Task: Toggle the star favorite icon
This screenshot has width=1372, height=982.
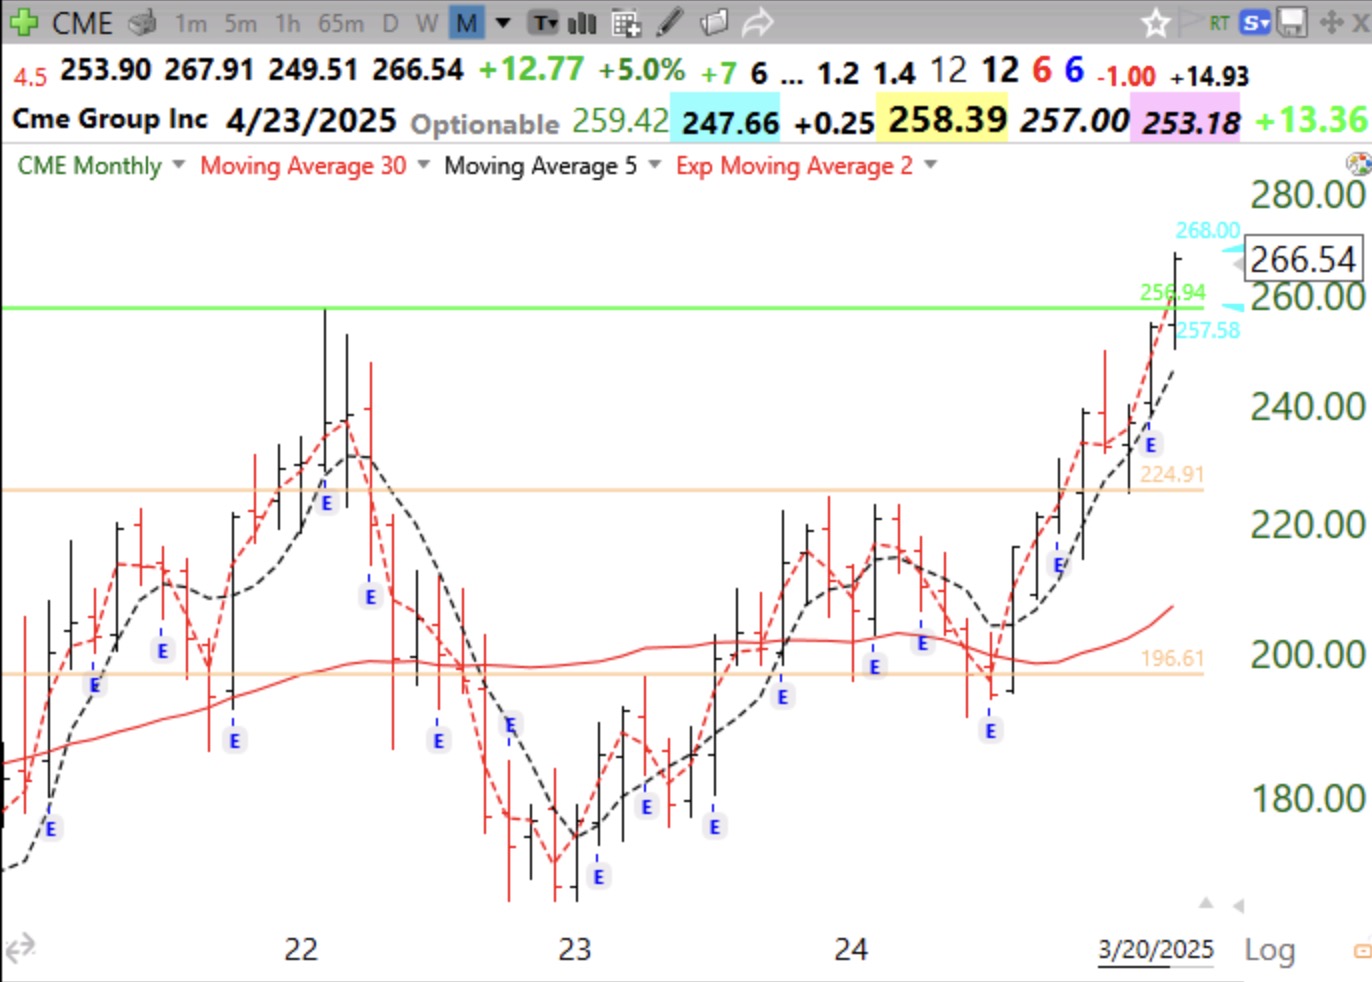Action: [x=1156, y=22]
